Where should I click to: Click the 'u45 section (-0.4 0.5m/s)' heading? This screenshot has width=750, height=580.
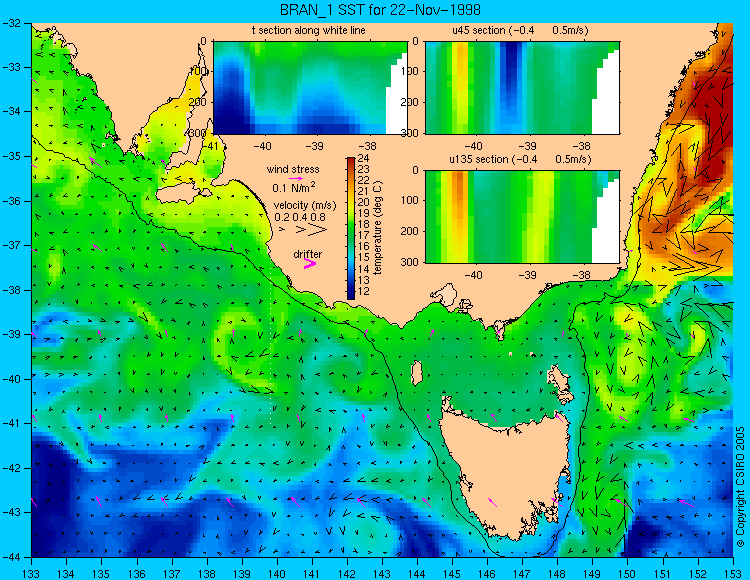tap(520, 30)
